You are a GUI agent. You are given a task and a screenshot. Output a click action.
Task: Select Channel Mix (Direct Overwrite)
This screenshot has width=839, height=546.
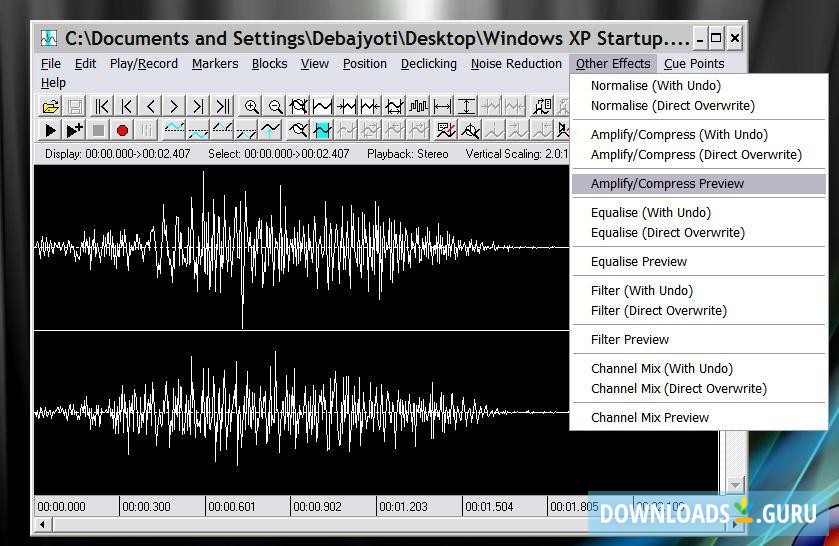[698, 389]
